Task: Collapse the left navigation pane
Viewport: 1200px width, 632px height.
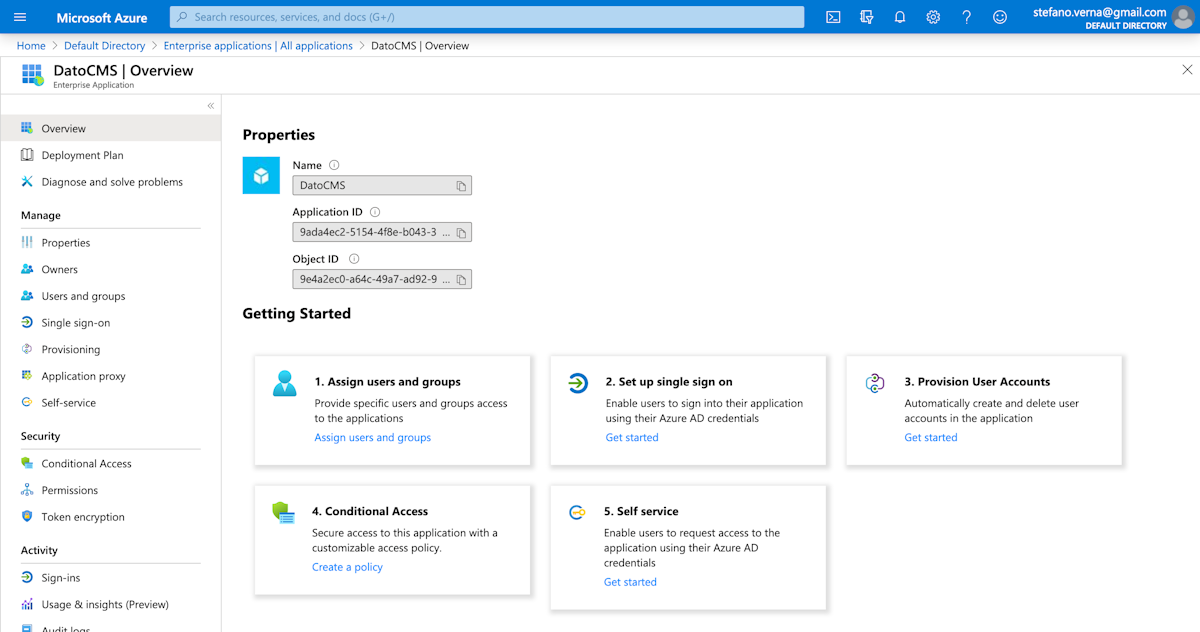Action: [x=210, y=105]
